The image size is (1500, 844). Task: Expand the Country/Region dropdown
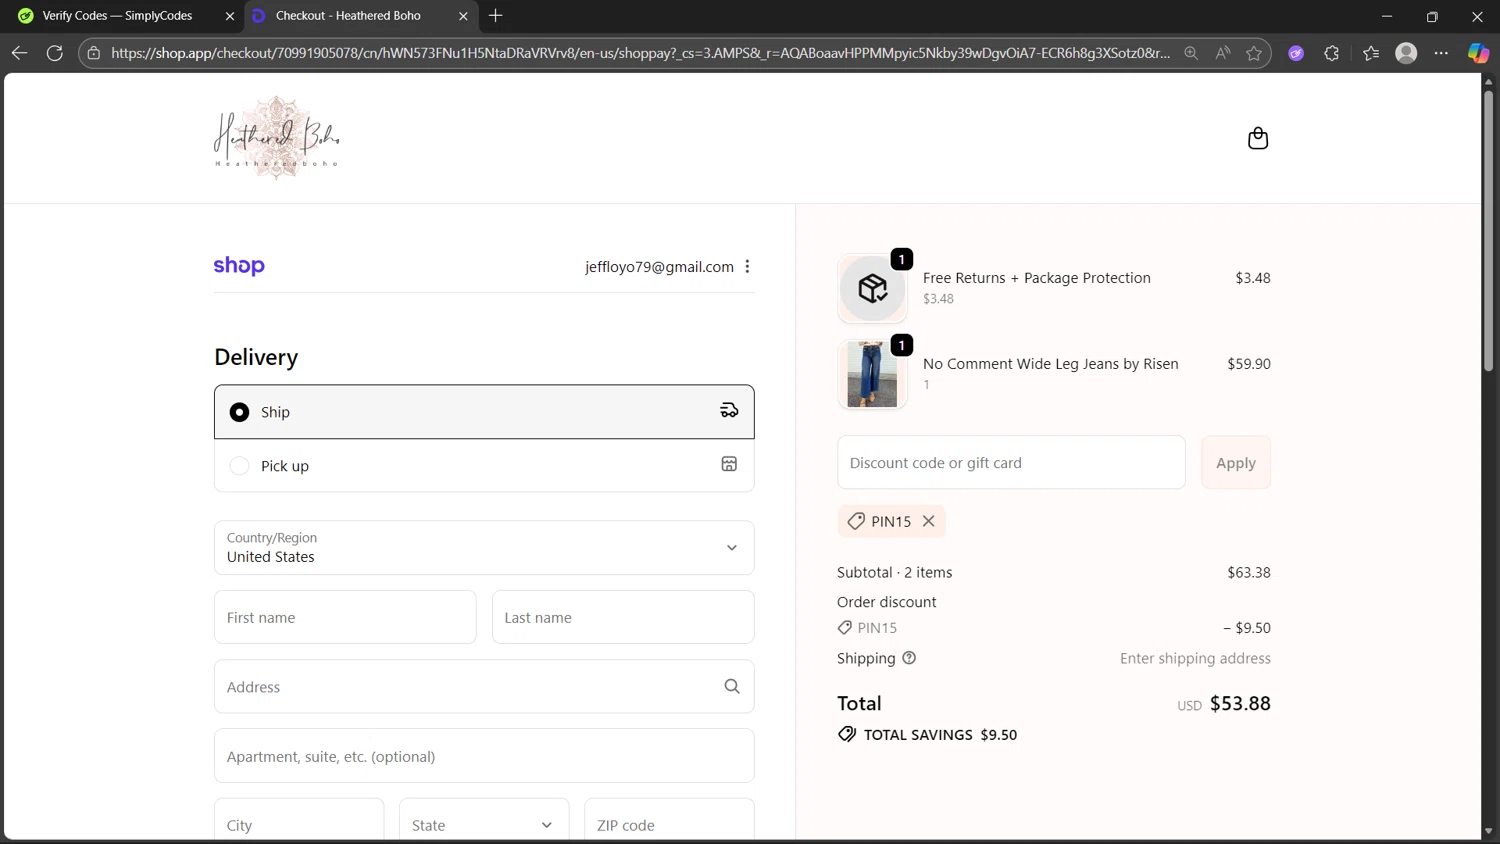[x=484, y=548]
